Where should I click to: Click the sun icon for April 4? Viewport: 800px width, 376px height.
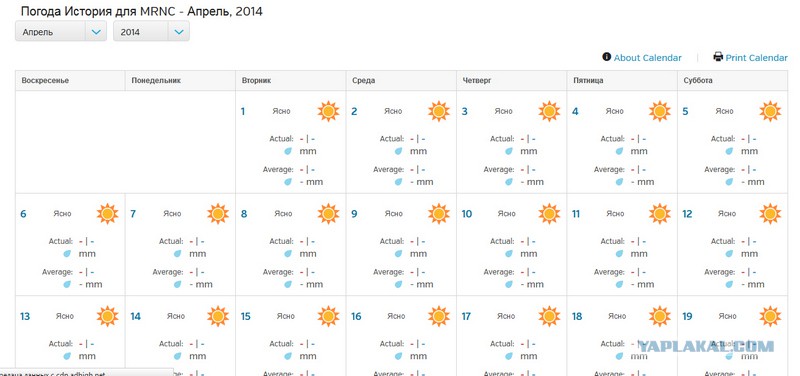click(660, 111)
